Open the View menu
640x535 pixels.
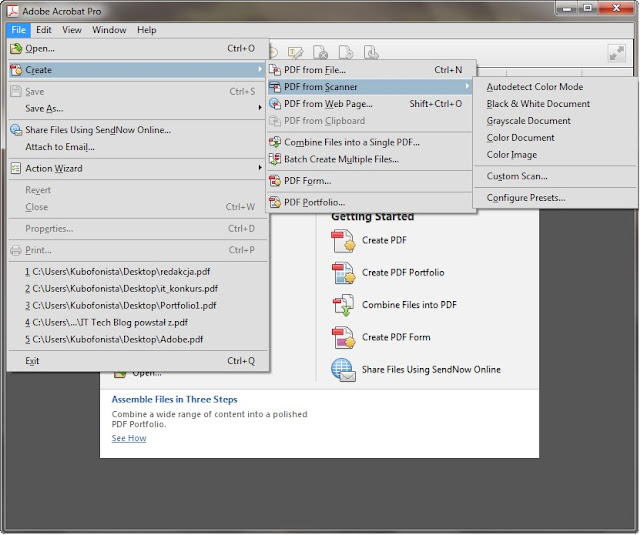pyautogui.click(x=72, y=30)
